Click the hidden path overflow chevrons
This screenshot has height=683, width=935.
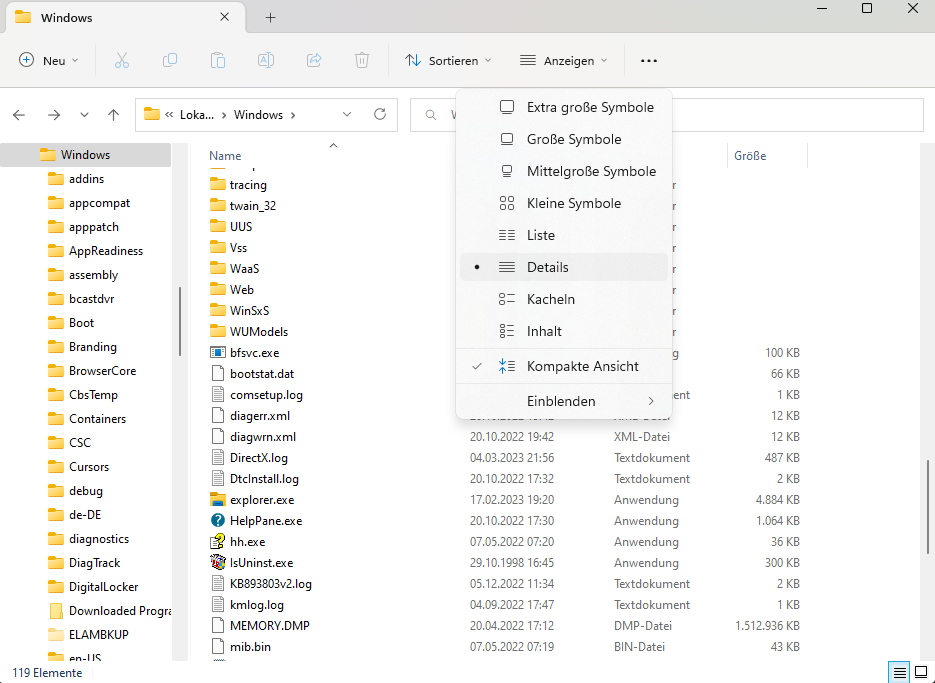pos(169,115)
